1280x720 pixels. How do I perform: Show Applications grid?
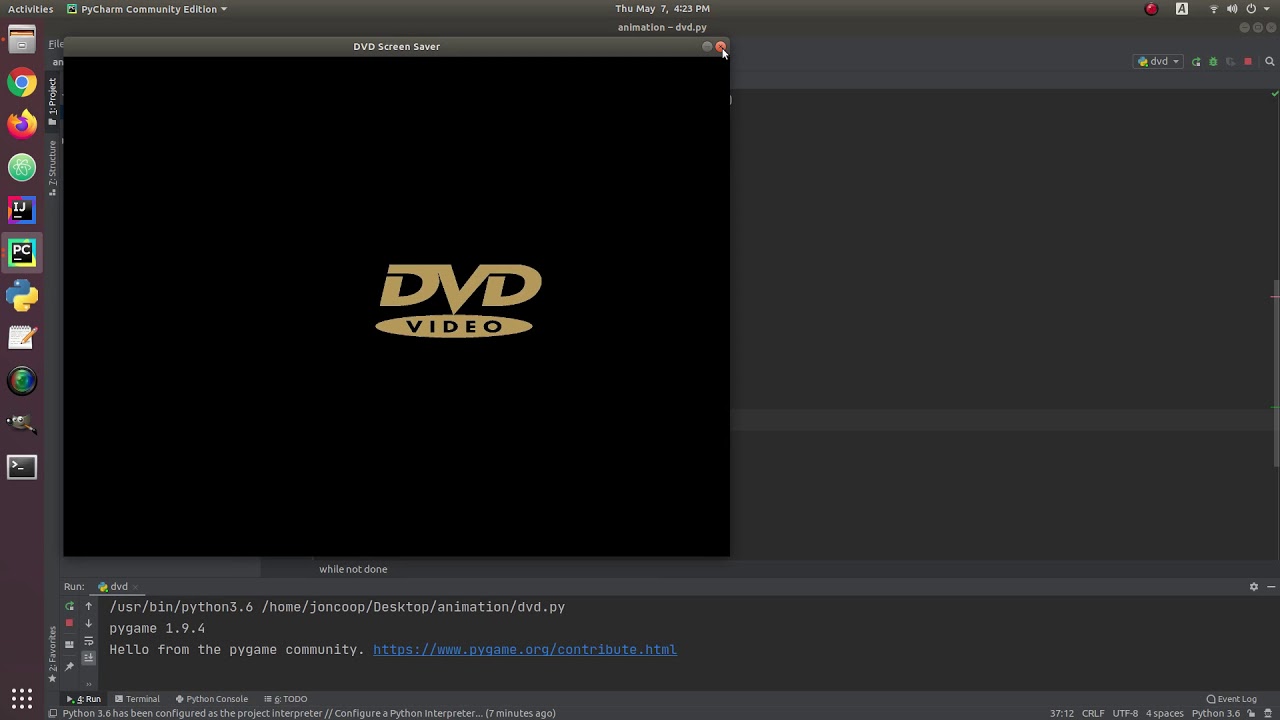pos(22,698)
